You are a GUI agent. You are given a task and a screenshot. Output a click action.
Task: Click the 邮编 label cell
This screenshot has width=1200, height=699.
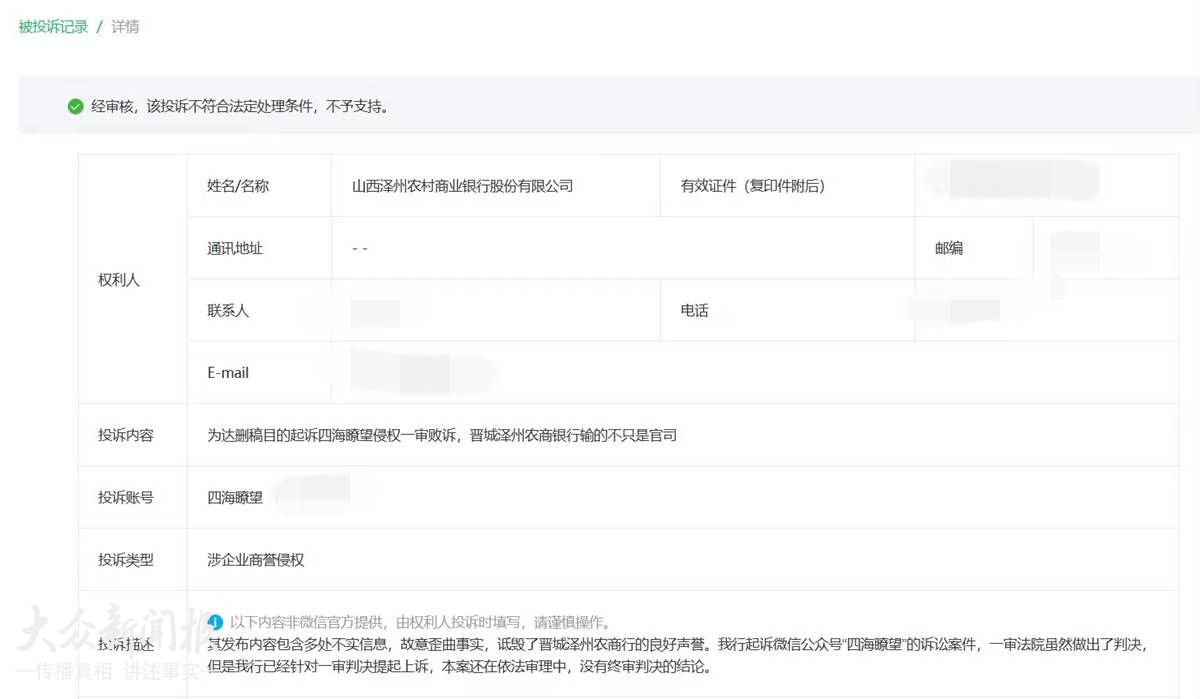(949, 248)
